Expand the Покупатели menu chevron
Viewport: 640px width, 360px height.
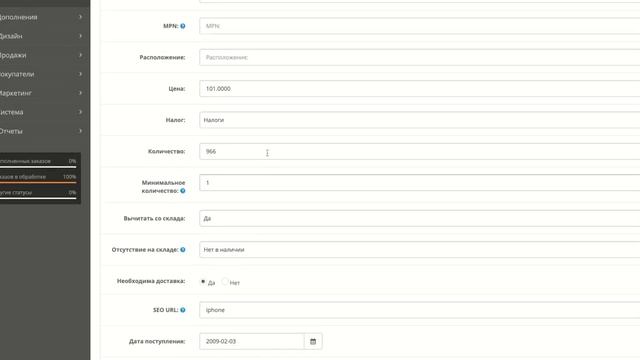(x=80, y=74)
